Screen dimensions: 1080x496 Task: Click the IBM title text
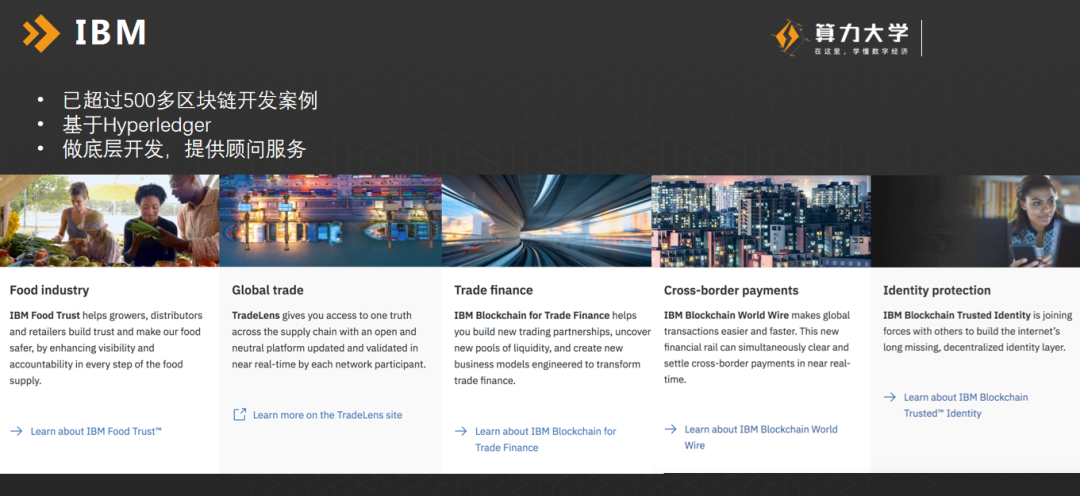coord(110,32)
